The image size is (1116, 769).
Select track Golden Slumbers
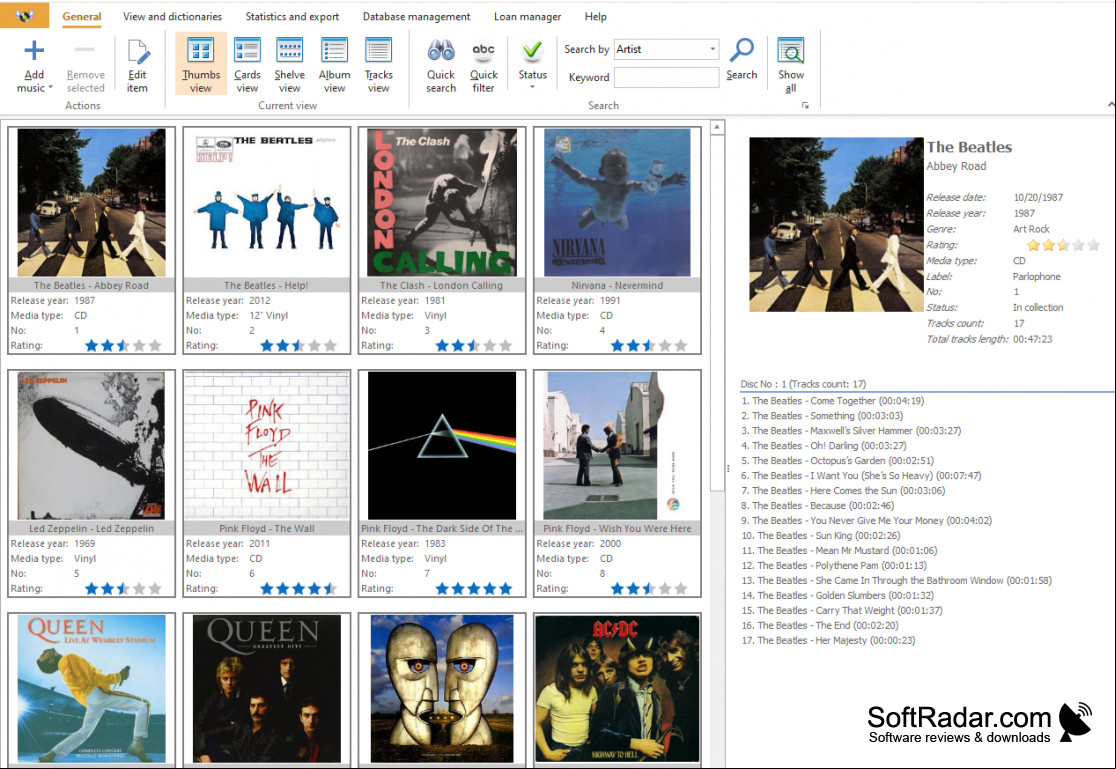pyautogui.click(x=838, y=595)
